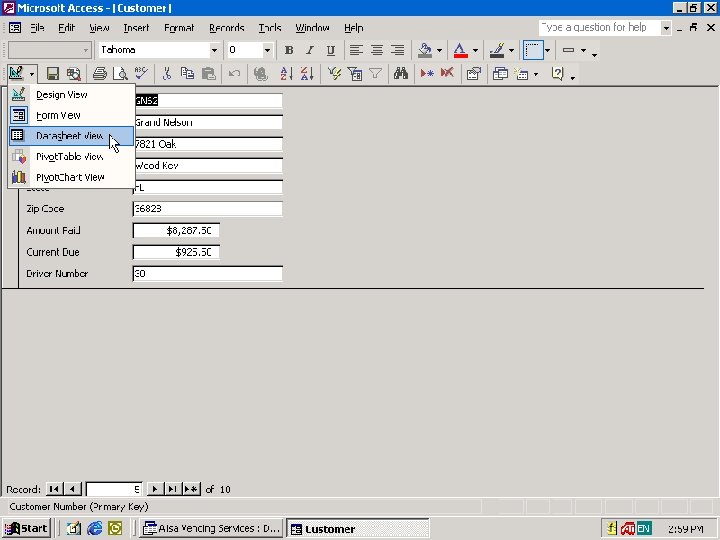Expand the New Object dropdown arrow
This screenshot has width=720, height=540.
pyautogui.click(x=536, y=74)
